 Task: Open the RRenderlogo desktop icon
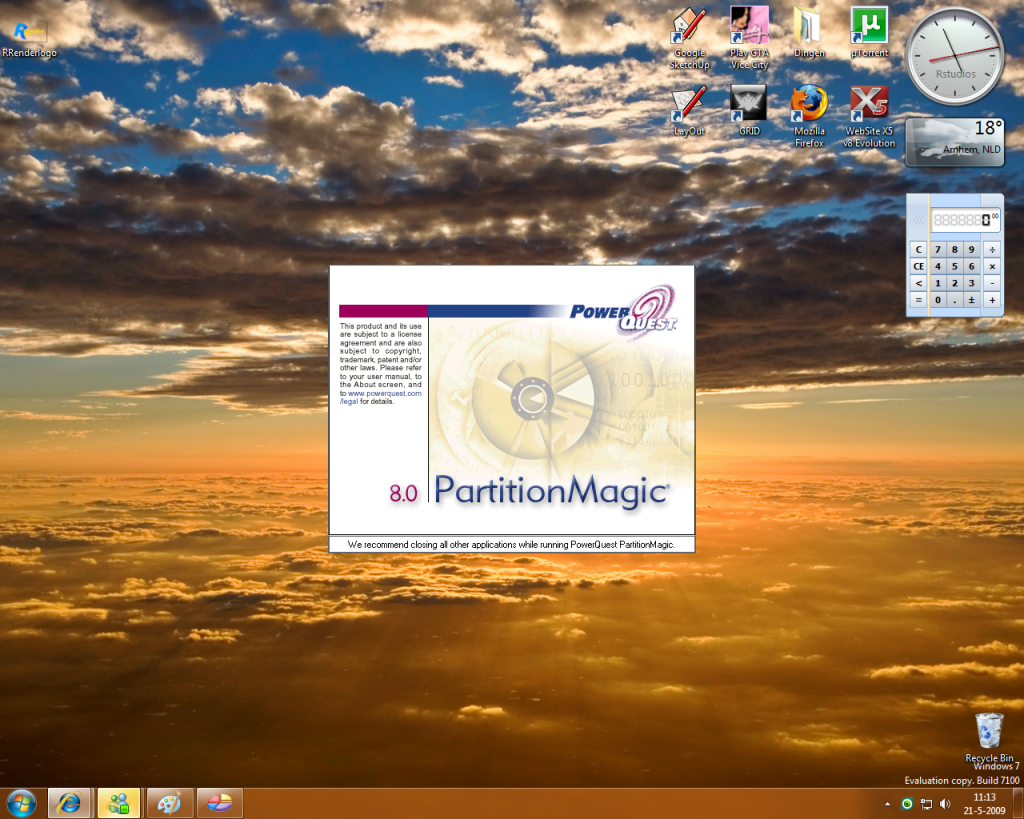29,39
